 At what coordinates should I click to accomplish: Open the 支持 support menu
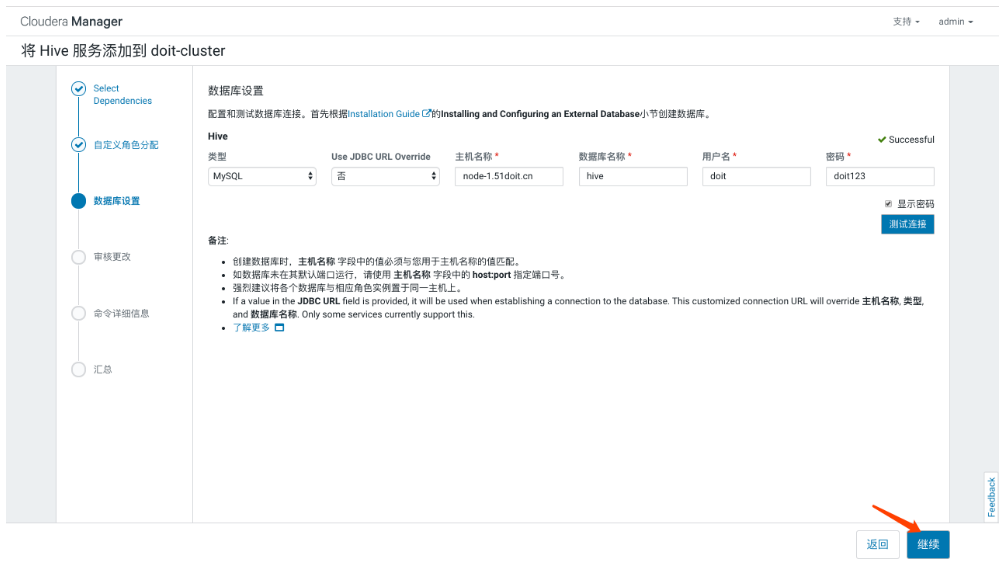(906, 22)
